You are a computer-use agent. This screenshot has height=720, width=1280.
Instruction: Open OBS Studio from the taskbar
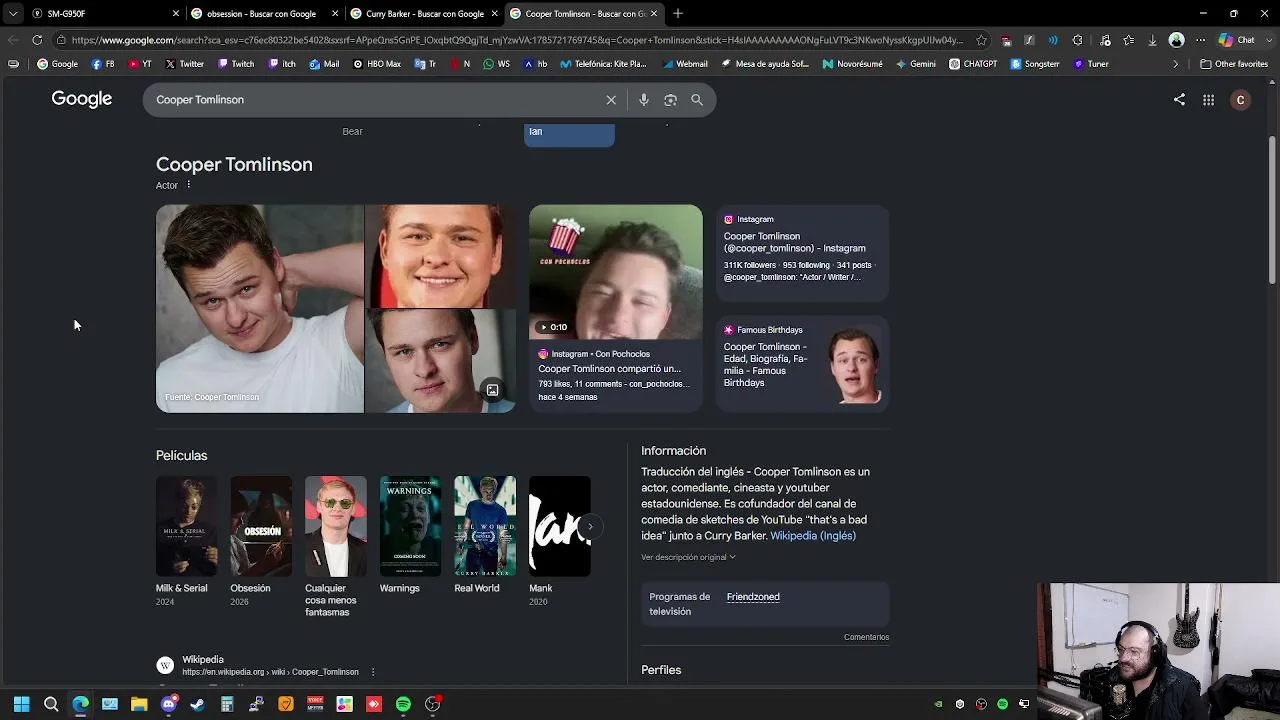(x=432, y=704)
